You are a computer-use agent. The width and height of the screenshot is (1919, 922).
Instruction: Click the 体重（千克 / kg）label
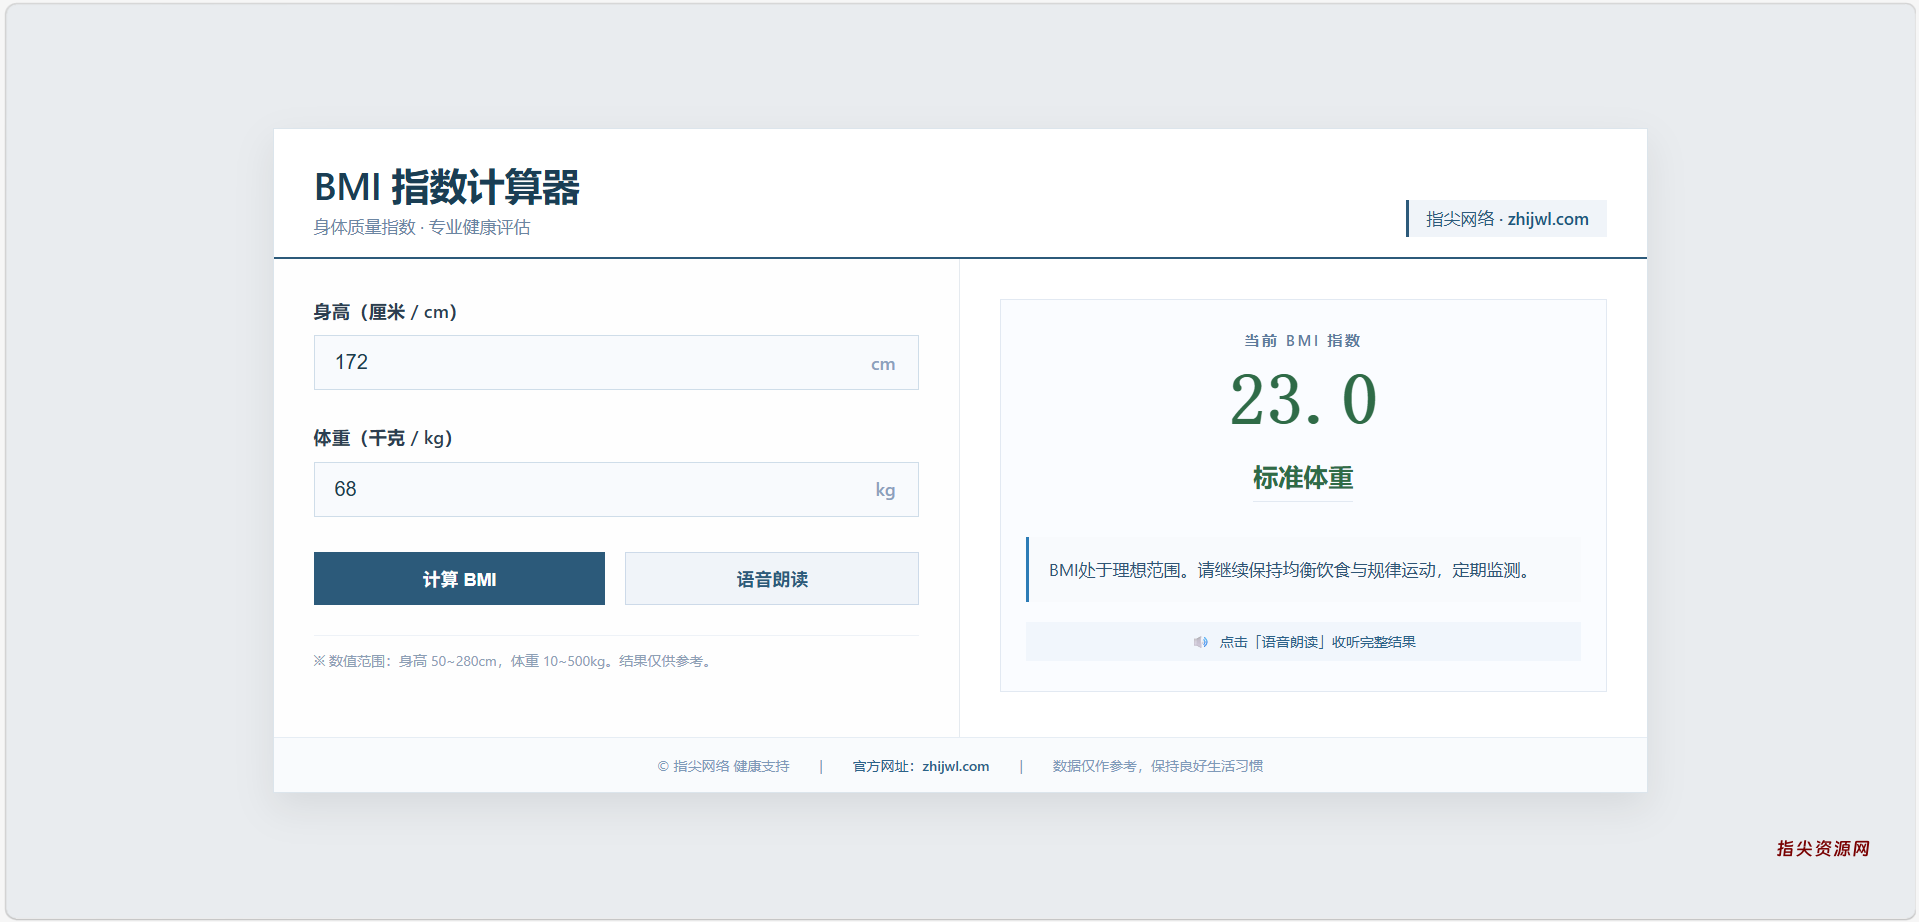point(383,438)
